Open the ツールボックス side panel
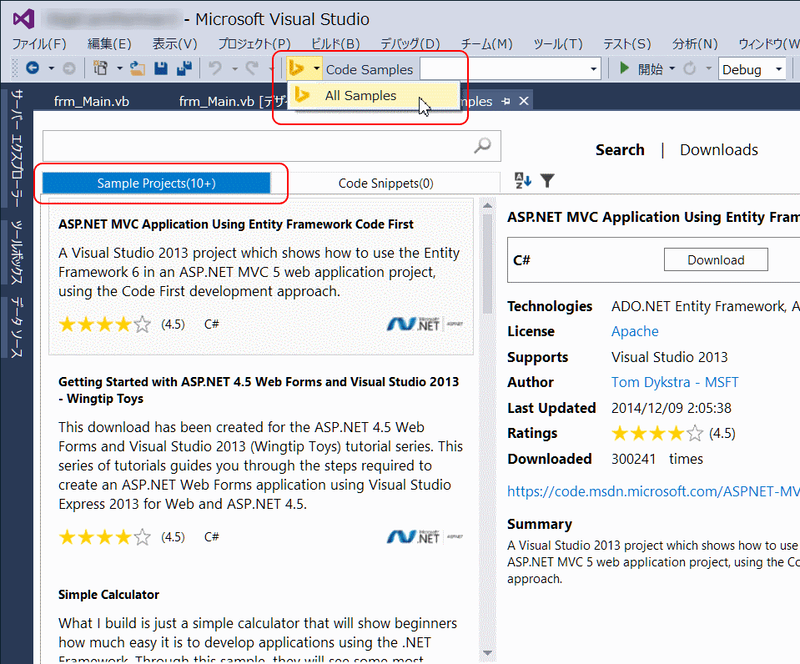 (17, 252)
